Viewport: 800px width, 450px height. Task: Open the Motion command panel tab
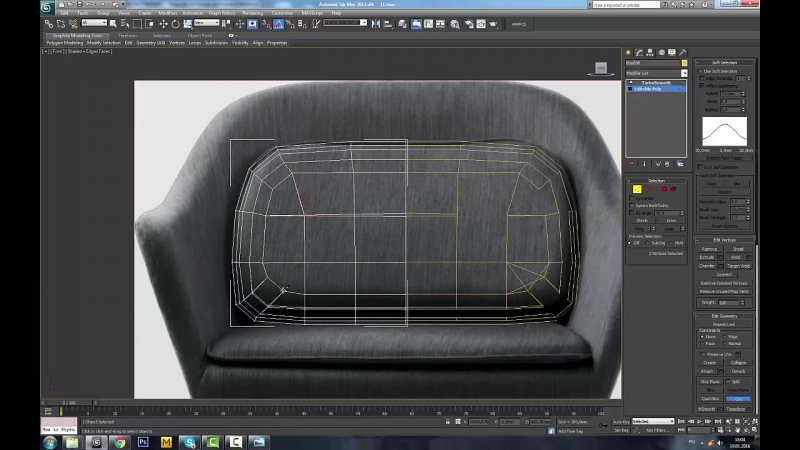point(661,53)
